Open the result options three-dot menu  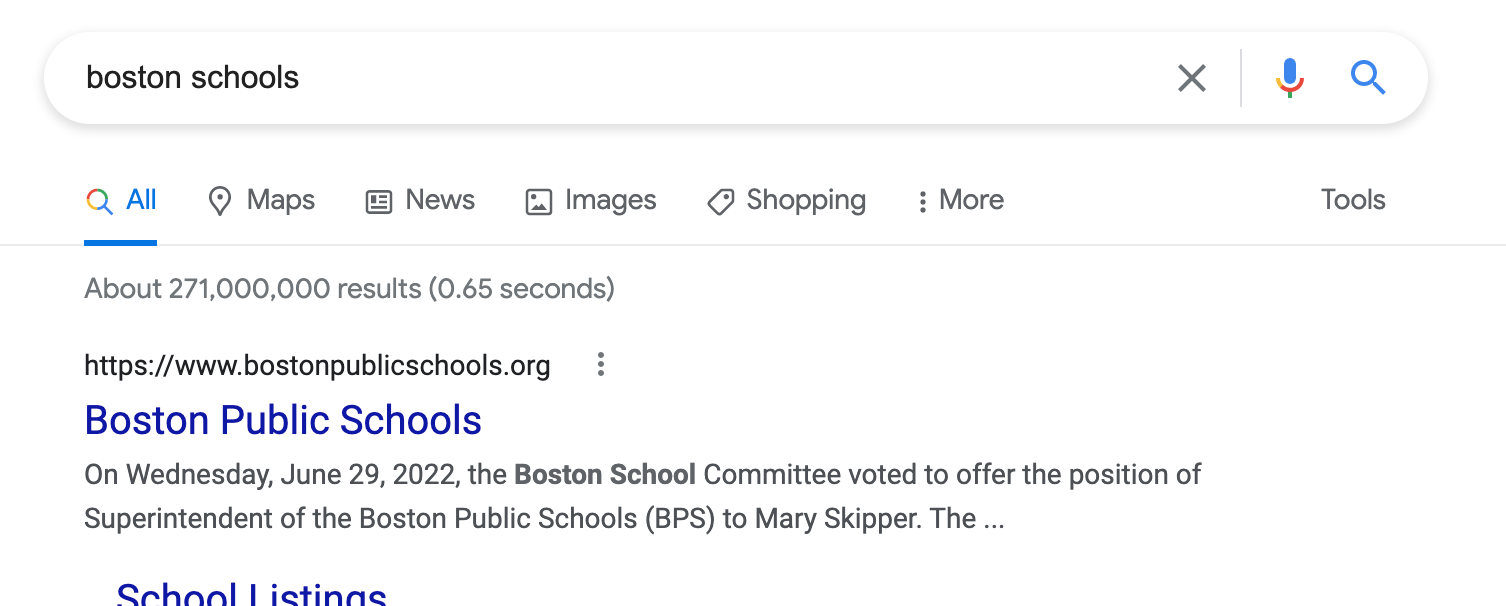(x=600, y=365)
